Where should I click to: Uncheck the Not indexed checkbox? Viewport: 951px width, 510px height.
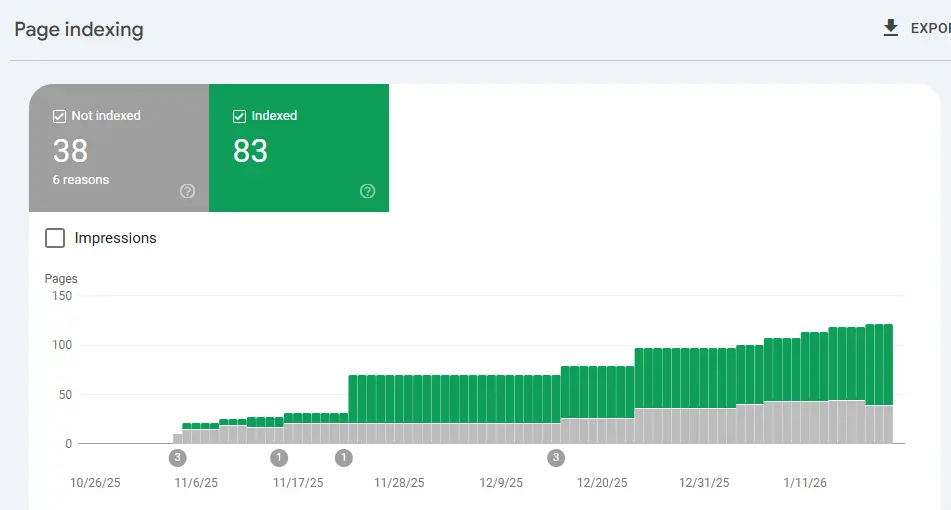(59, 116)
